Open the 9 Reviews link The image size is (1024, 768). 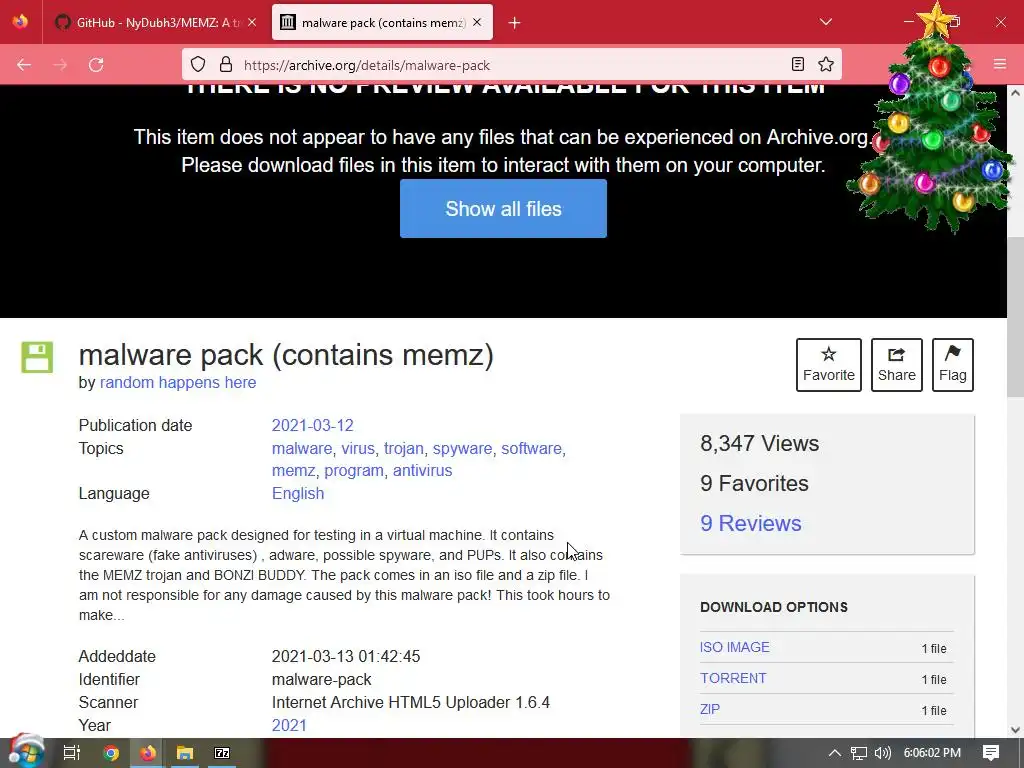tap(750, 523)
